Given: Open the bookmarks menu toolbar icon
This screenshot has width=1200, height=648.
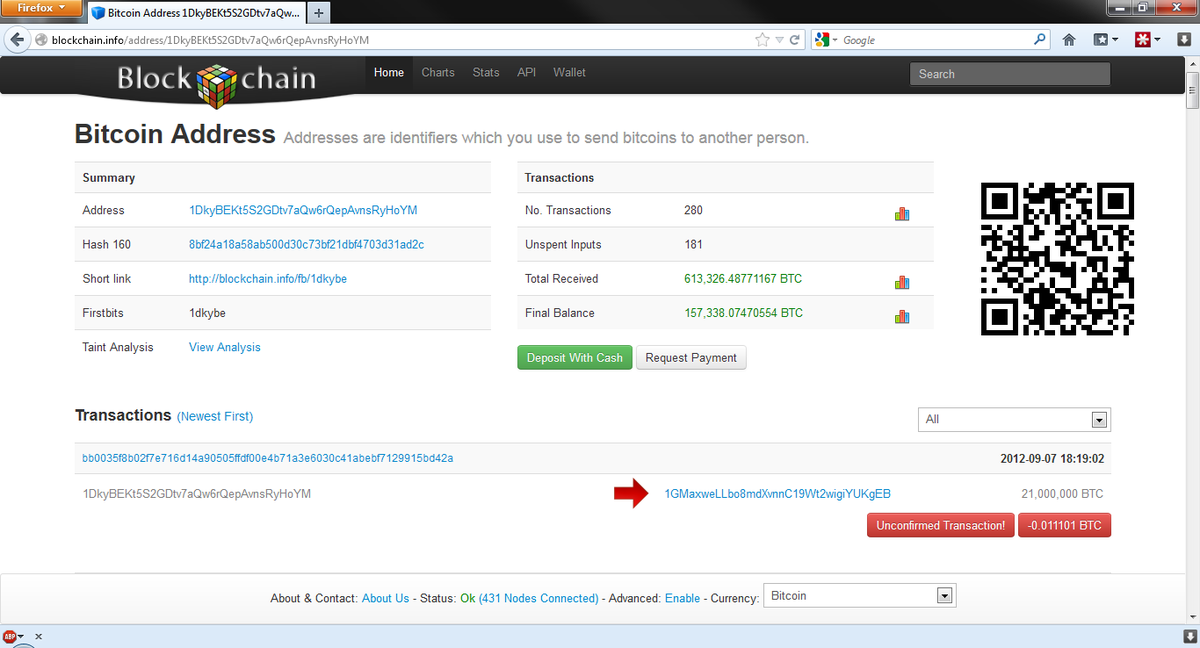Looking at the screenshot, I should coord(1105,40).
